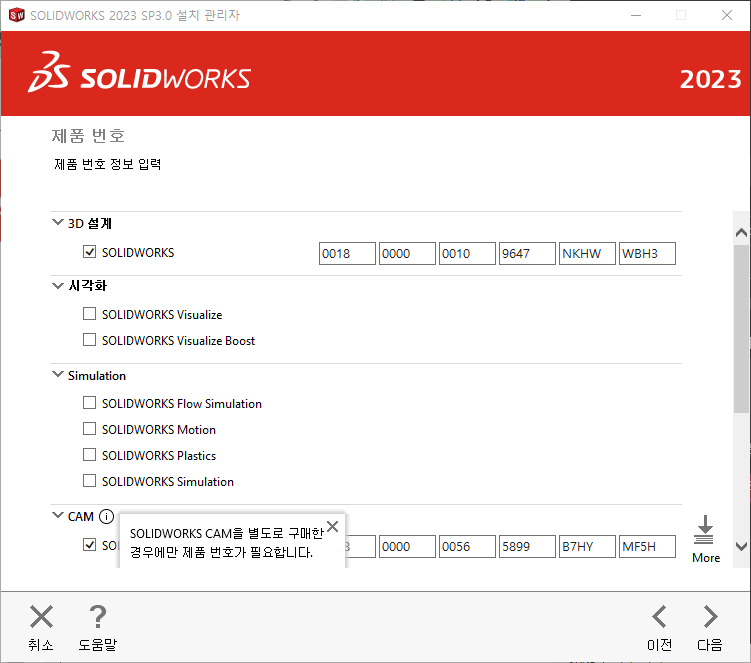Image resolution: width=751 pixels, height=663 pixels.
Task: Click the More download arrow icon
Action: (705, 530)
